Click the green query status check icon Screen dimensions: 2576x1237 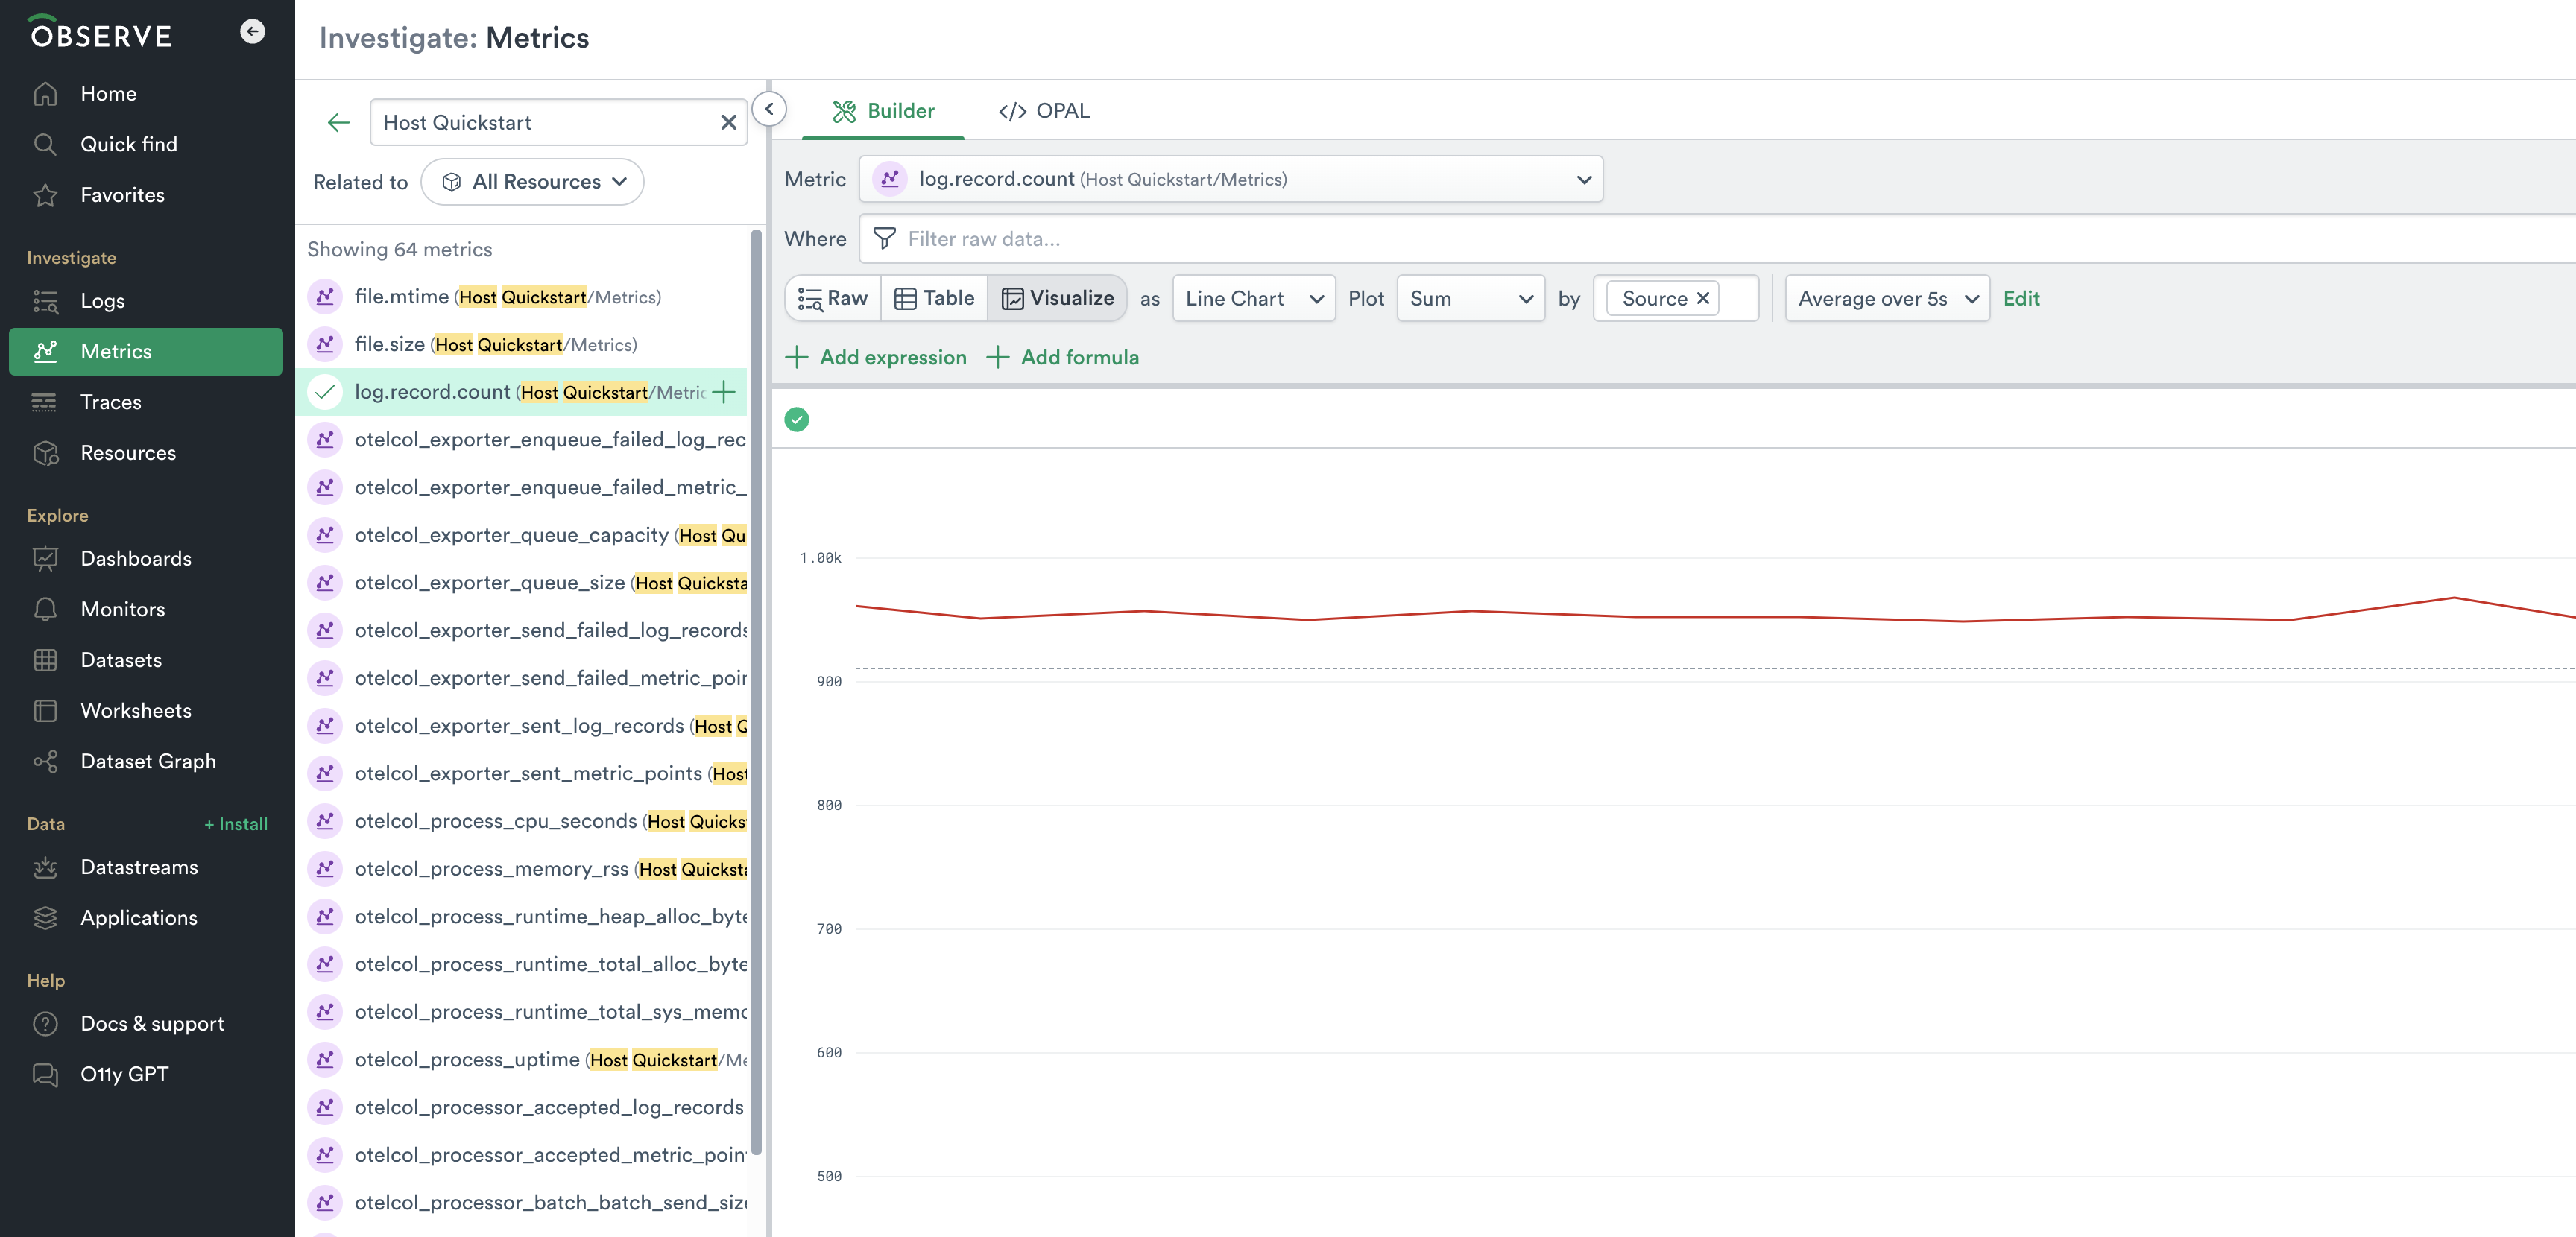click(797, 419)
